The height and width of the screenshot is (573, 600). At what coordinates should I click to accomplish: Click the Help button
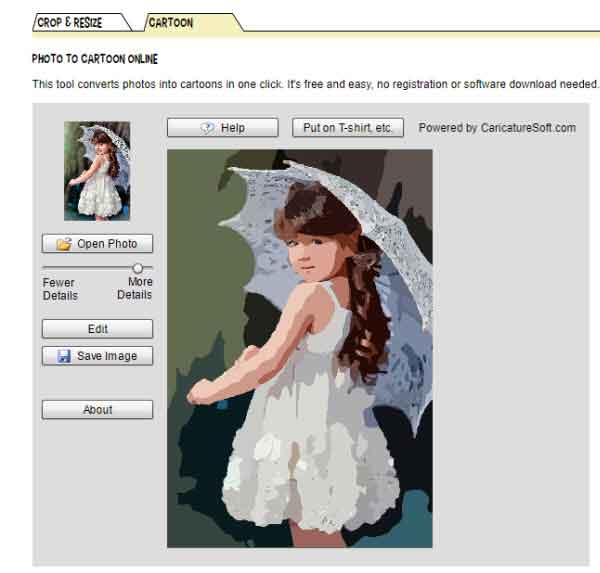coord(222,127)
